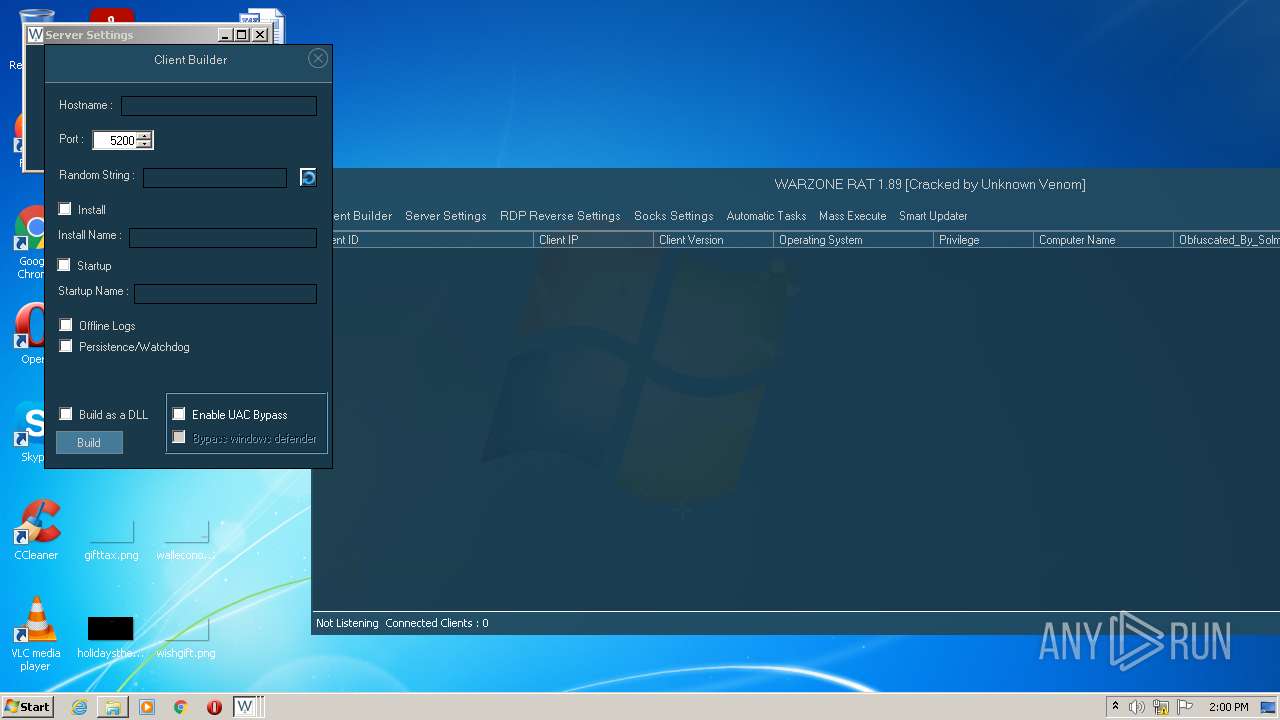1280x720 pixels.
Task: Open Server Settings menu in Warzone RAT
Action: 445,216
